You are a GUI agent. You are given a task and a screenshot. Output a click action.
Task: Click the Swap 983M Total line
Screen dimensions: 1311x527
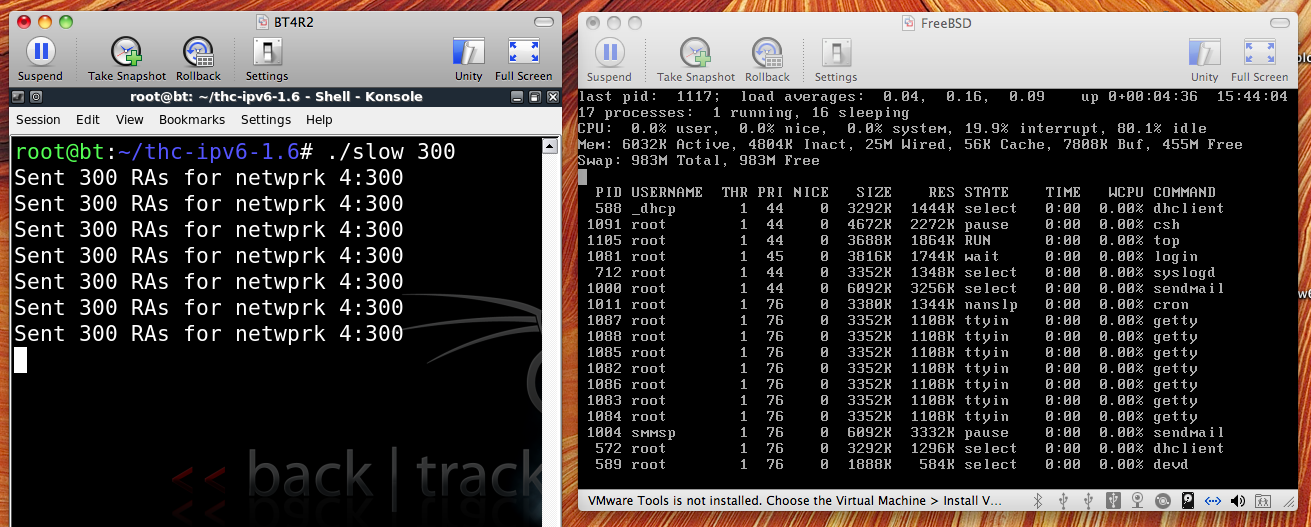click(x=701, y=160)
